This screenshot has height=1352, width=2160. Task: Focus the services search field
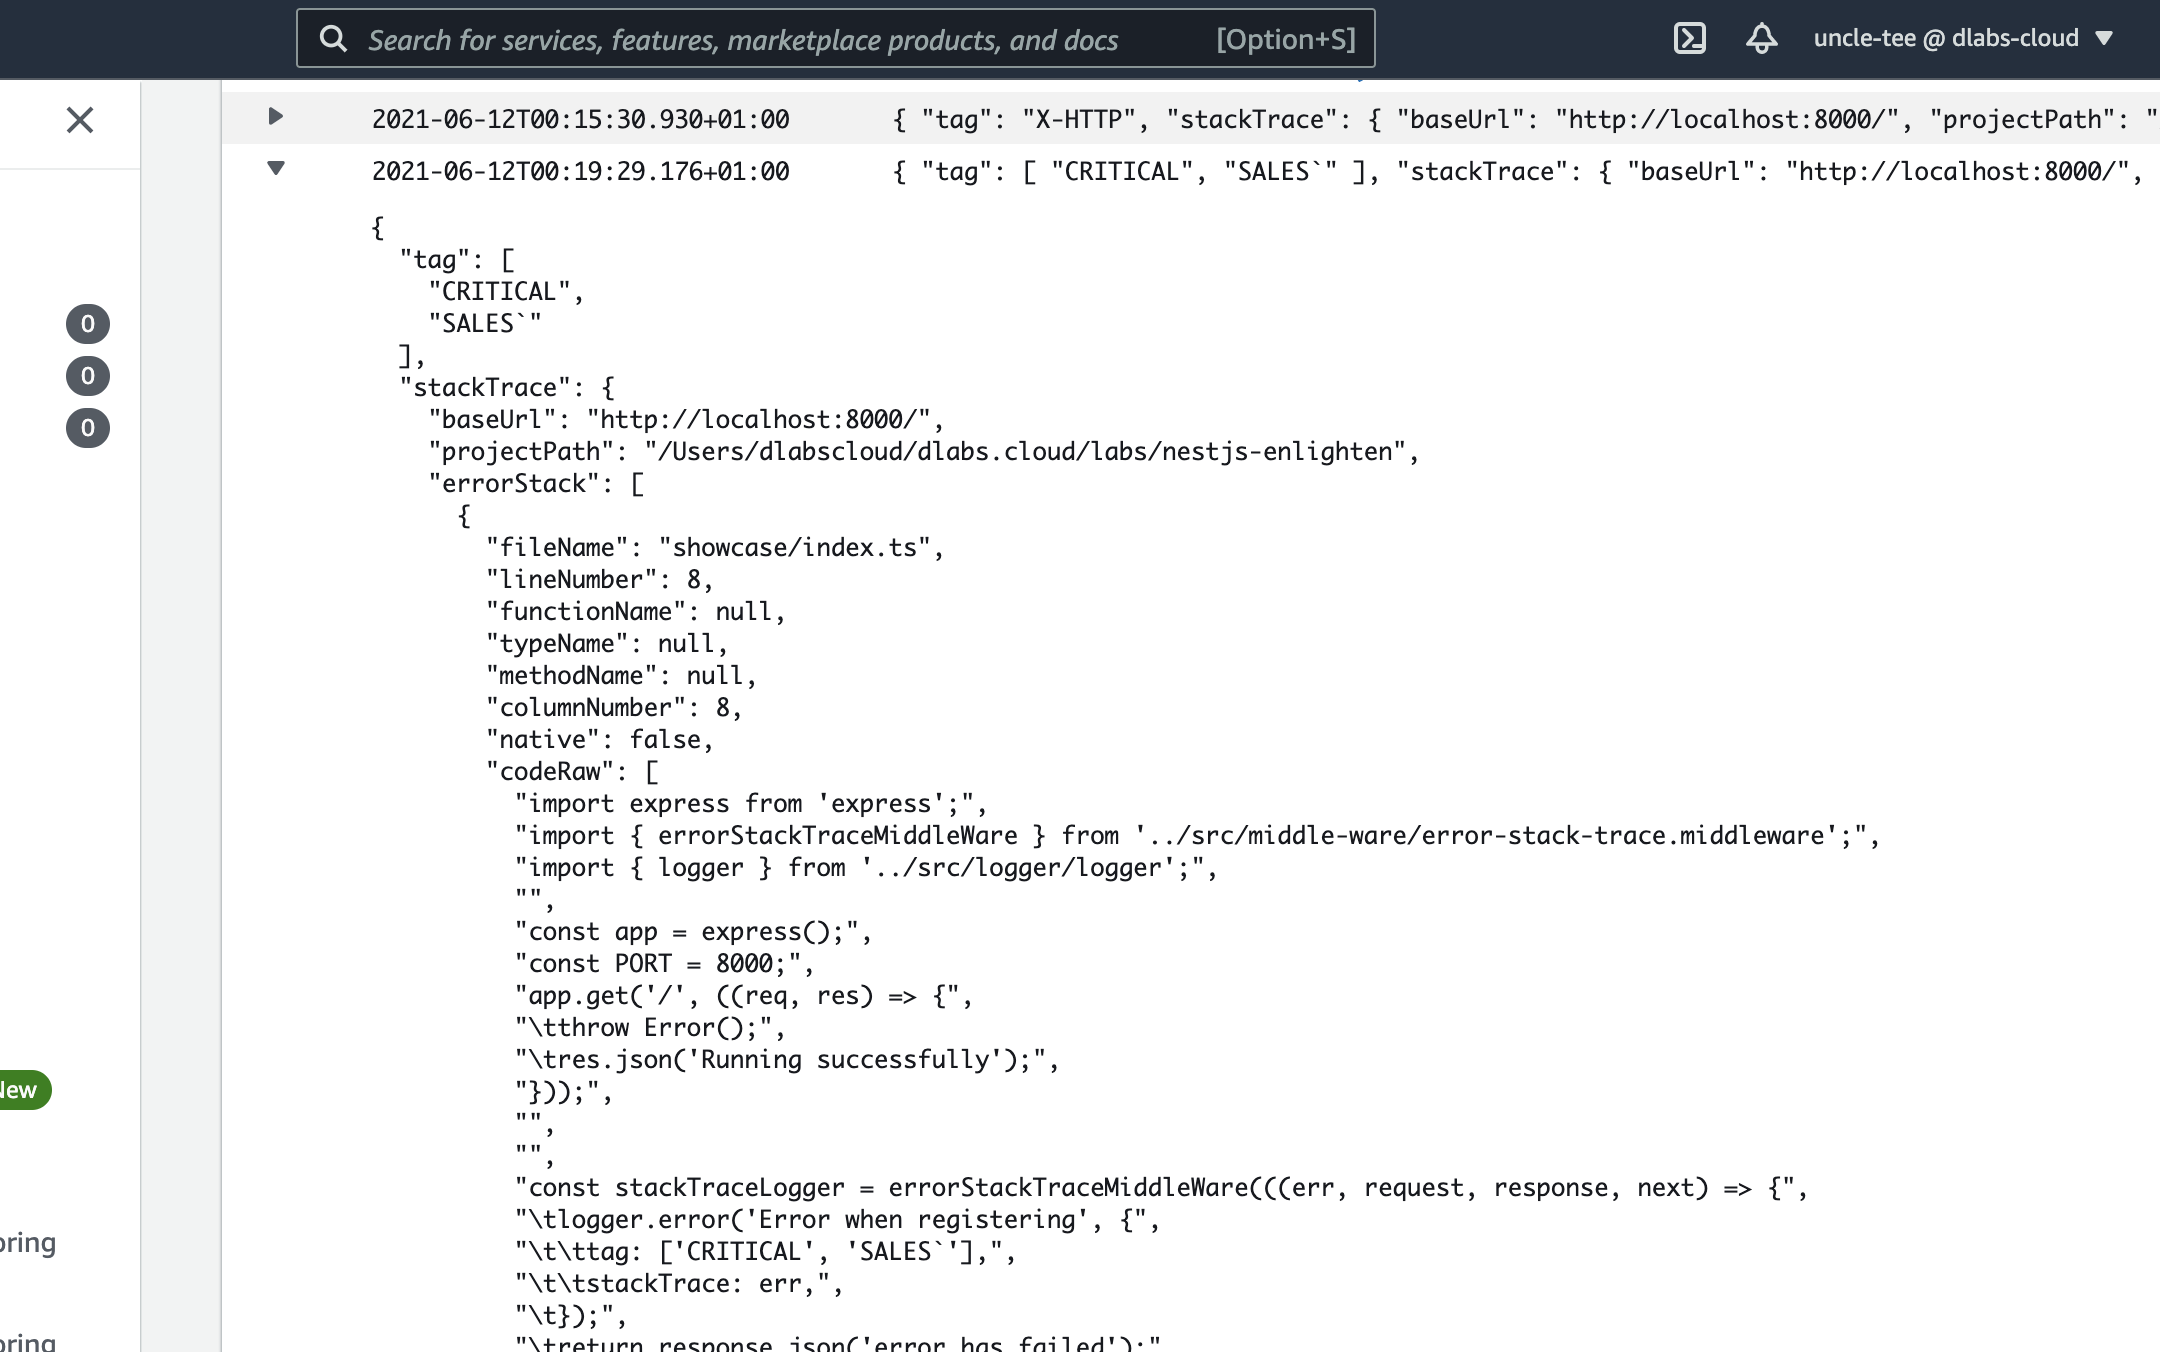(742, 39)
